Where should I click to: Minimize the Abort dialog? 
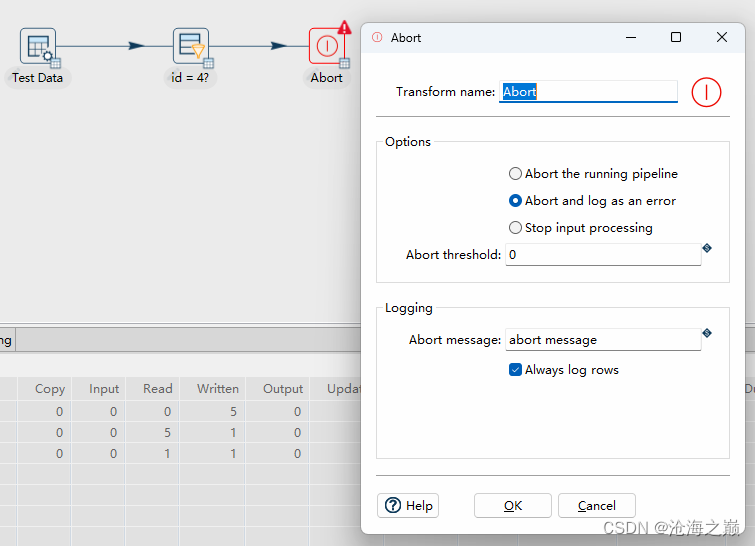[631, 37]
